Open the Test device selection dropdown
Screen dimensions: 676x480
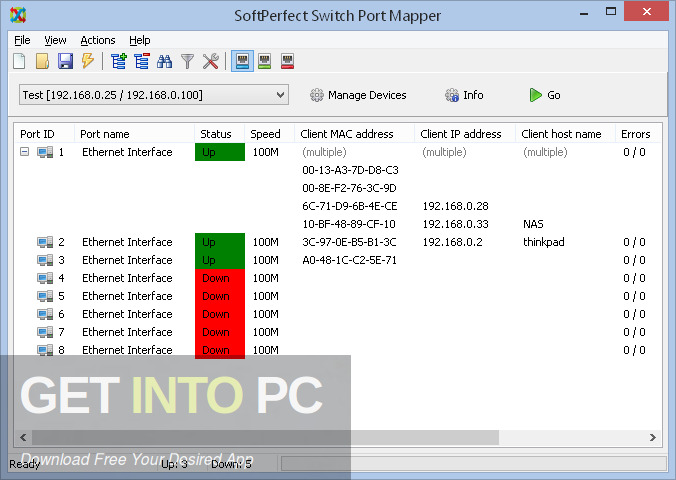(x=154, y=95)
